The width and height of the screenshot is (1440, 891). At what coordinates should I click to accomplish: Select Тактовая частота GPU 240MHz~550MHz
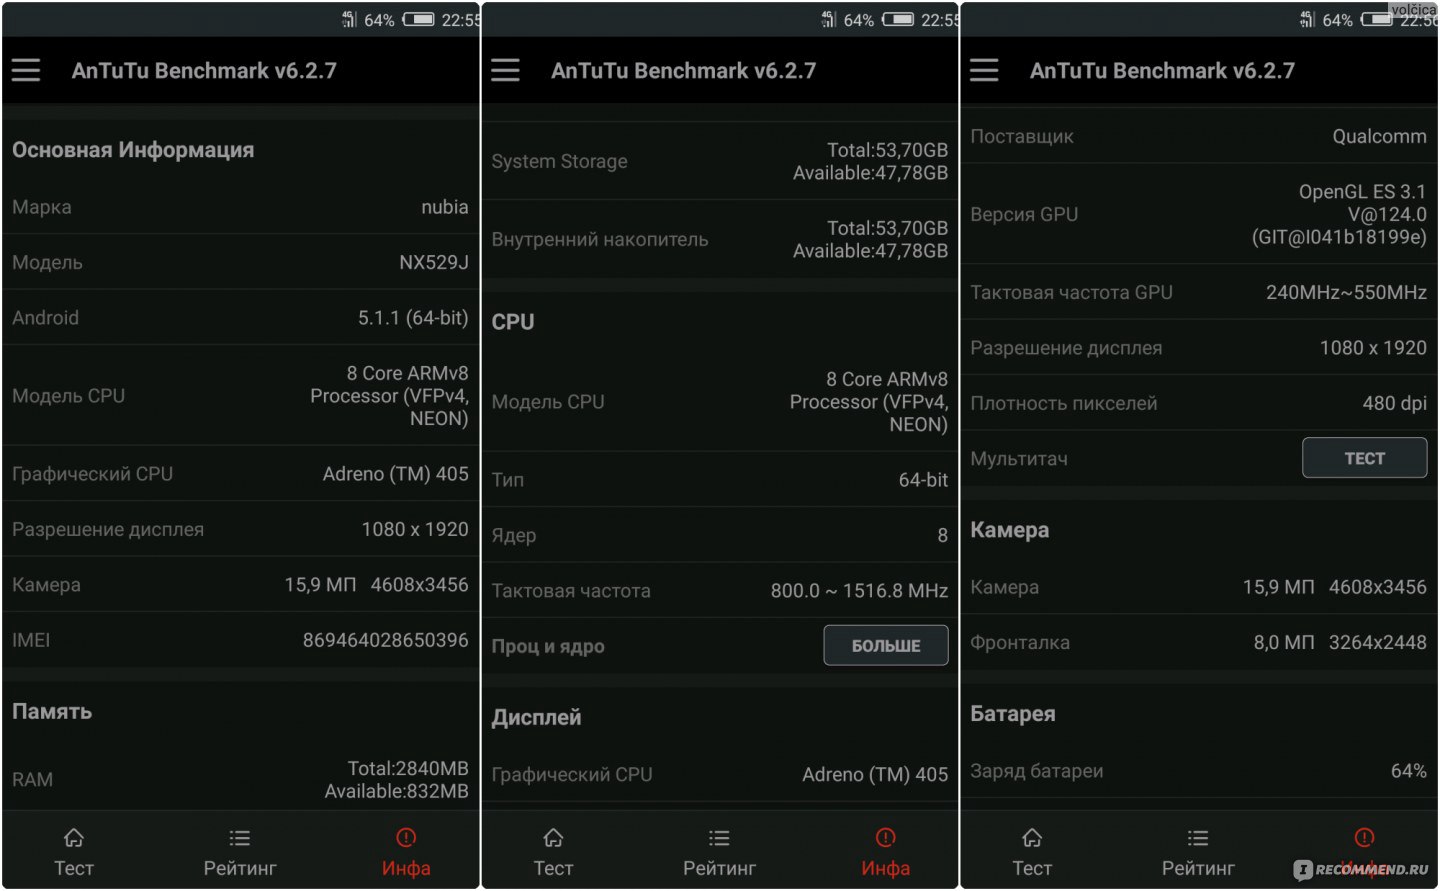1346,292
